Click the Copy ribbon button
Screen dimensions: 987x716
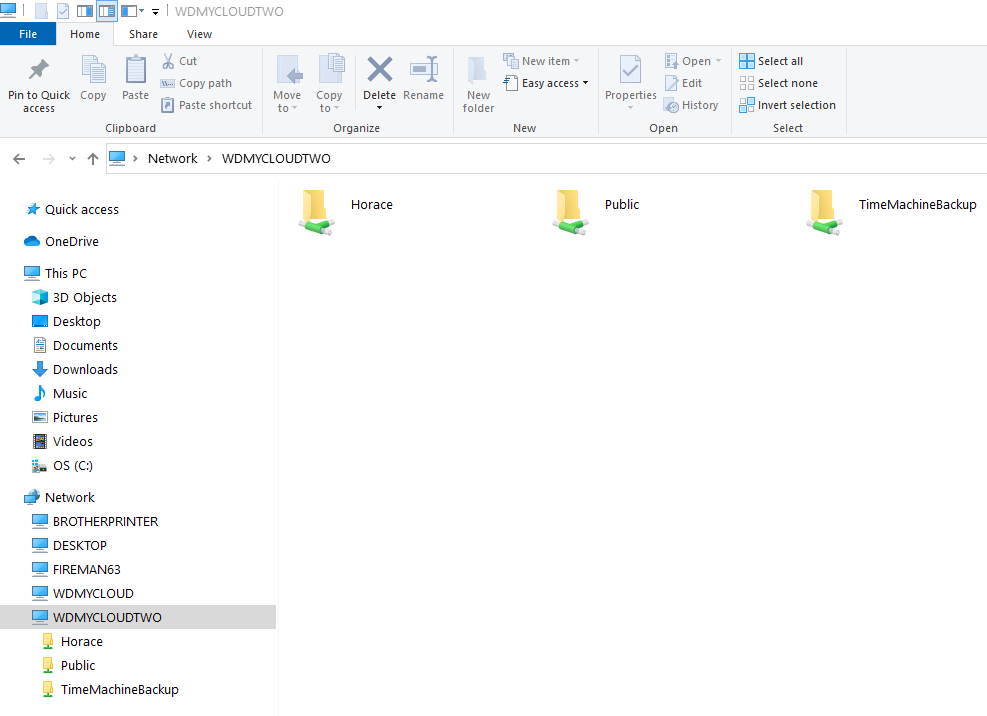click(93, 78)
